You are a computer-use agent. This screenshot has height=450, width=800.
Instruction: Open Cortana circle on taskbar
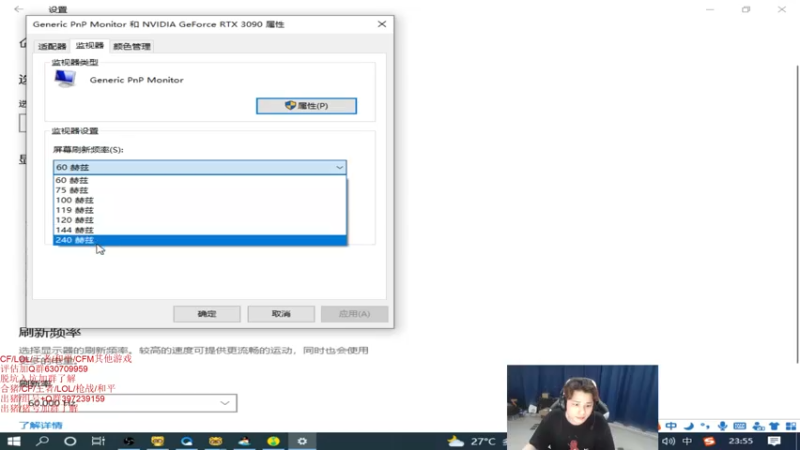70,441
